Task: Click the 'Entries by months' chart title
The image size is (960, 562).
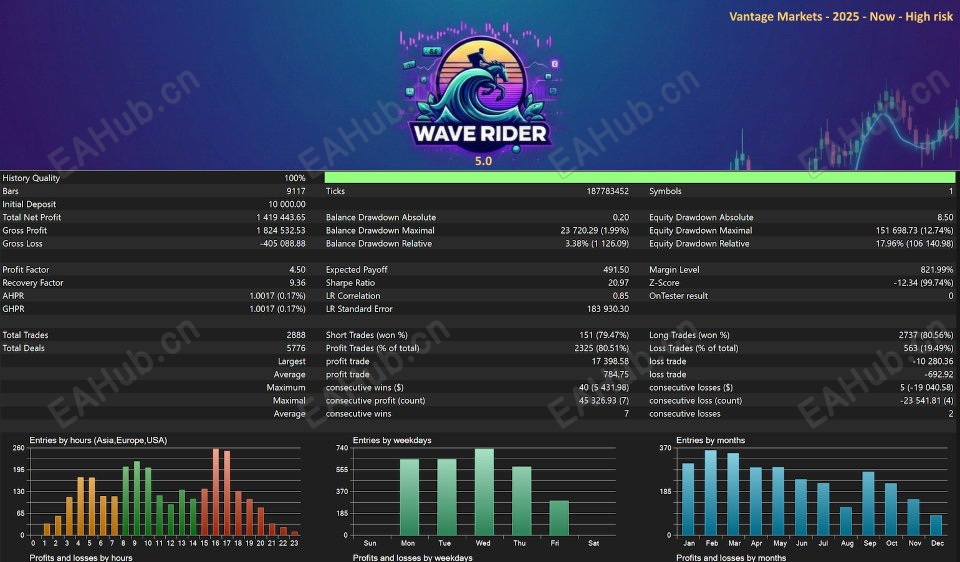Action: click(710, 440)
